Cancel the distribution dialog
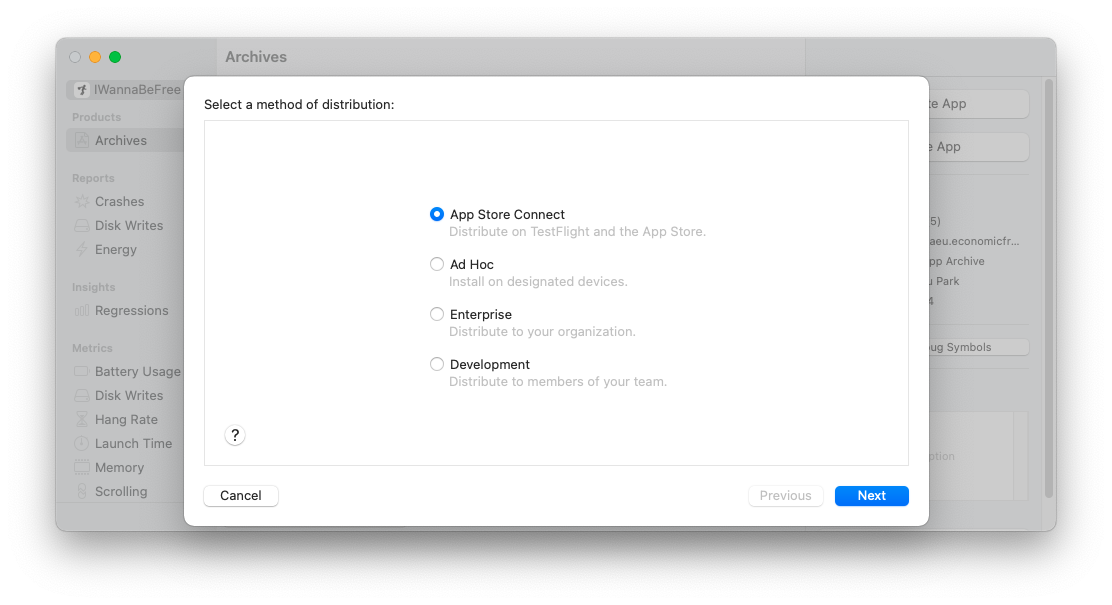This screenshot has height=605, width=1112. click(241, 496)
